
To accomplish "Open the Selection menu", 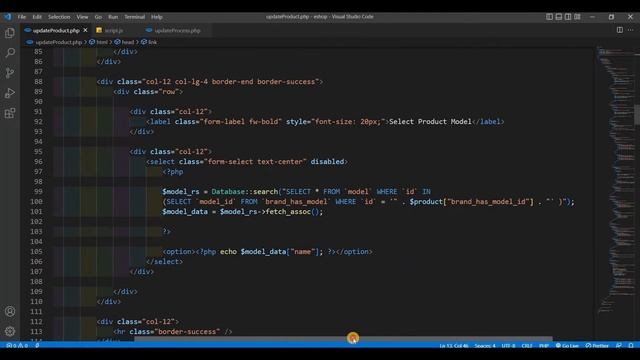I will [x=59, y=17].
